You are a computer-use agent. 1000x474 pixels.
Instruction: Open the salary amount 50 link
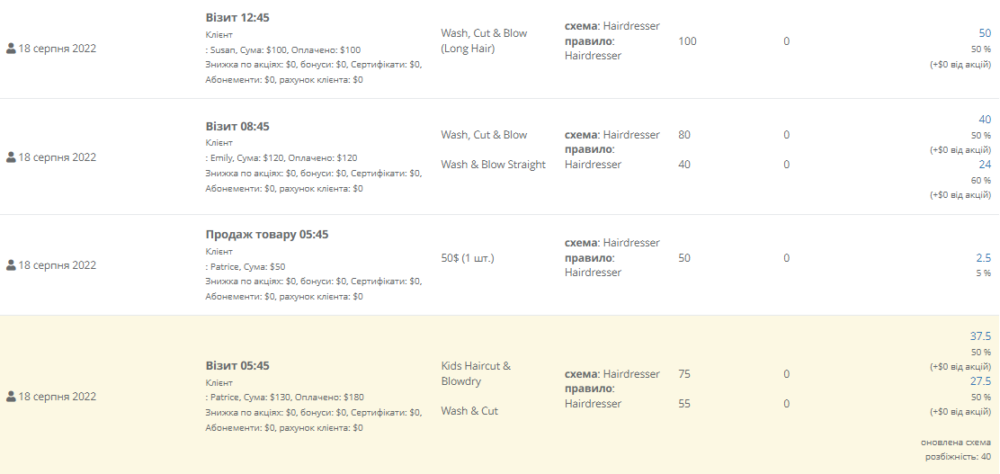pos(985,33)
